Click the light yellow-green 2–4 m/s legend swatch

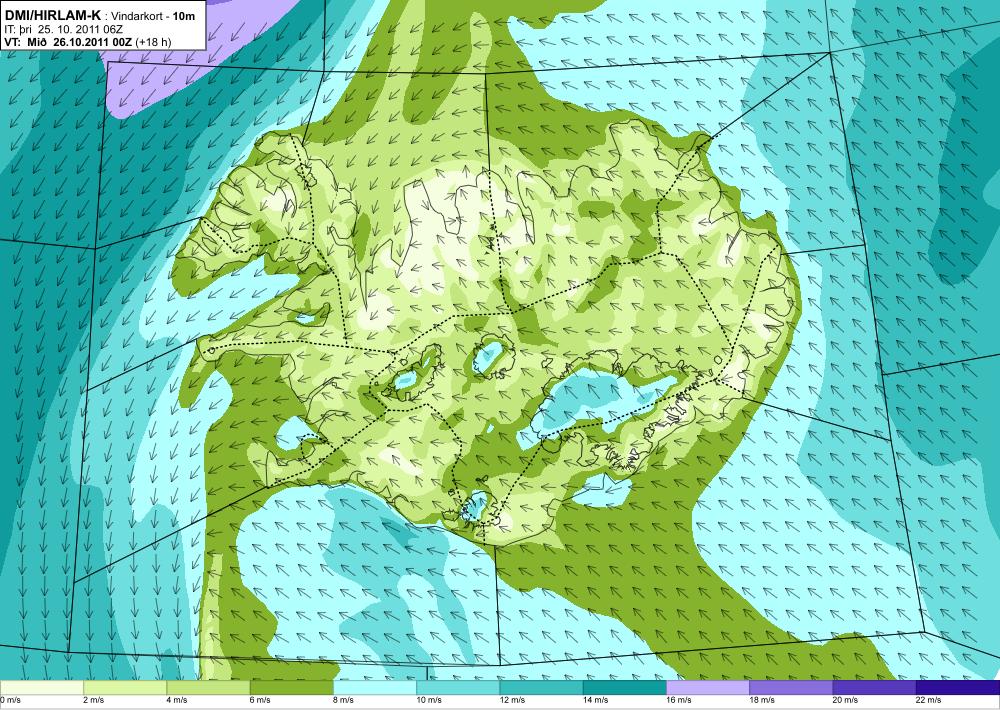[125, 688]
